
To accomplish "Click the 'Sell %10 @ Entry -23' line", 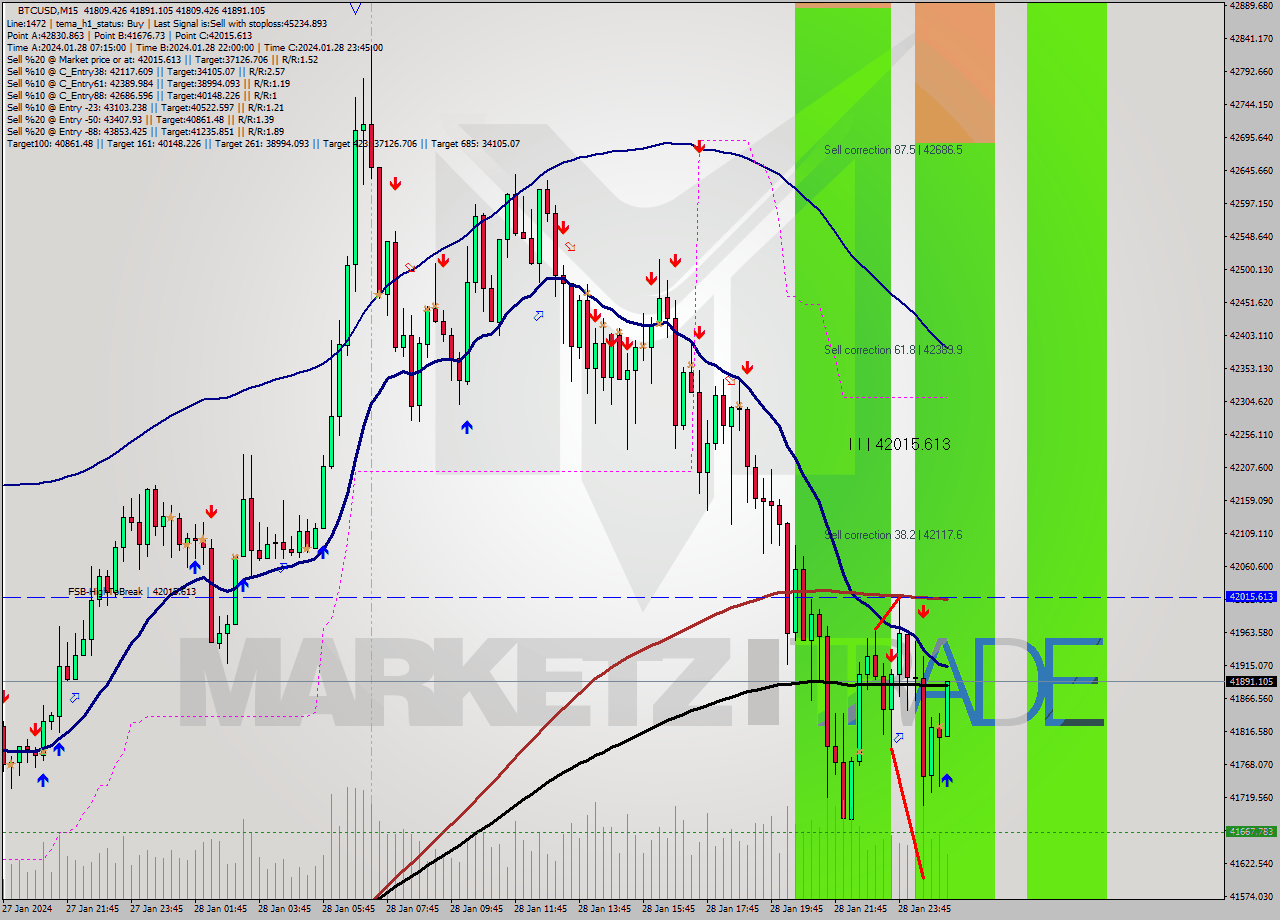I will (x=145, y=107).
